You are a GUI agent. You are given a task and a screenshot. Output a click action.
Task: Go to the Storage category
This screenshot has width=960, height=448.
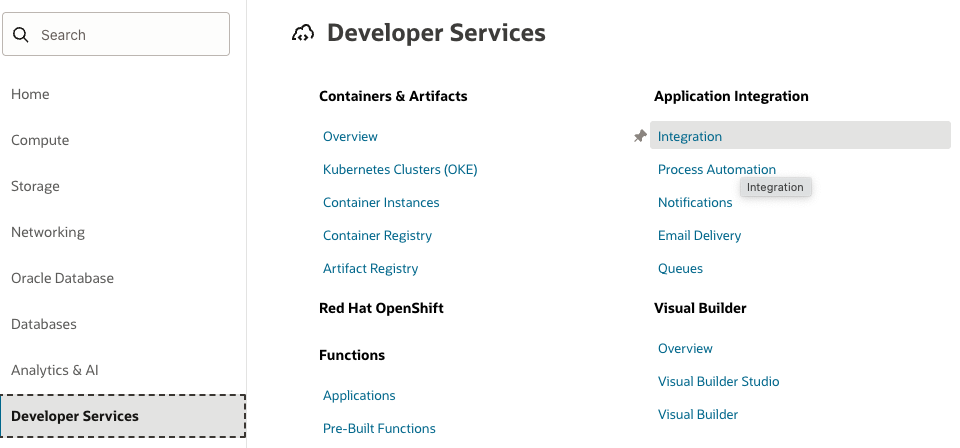[35, 186]
